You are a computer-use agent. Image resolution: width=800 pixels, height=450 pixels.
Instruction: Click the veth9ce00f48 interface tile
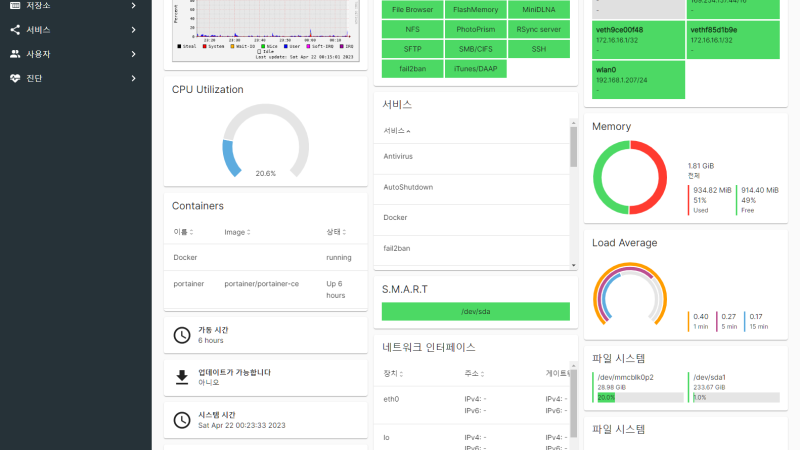coord(638,40)
